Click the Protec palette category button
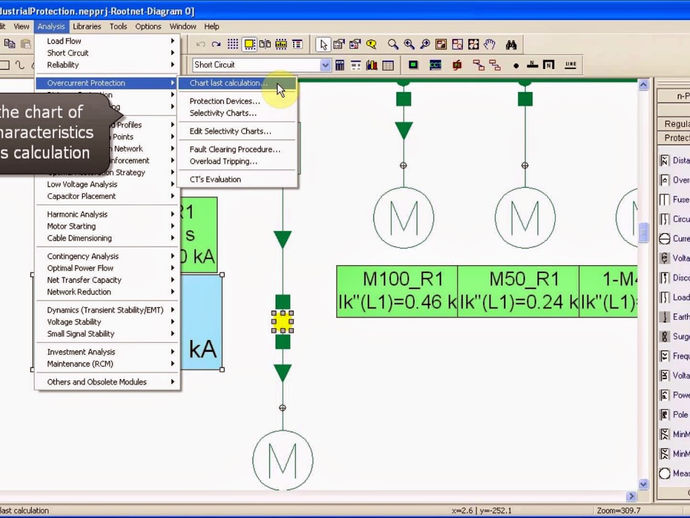The width and height of the screenshot is (690, 518). (673, 138)
